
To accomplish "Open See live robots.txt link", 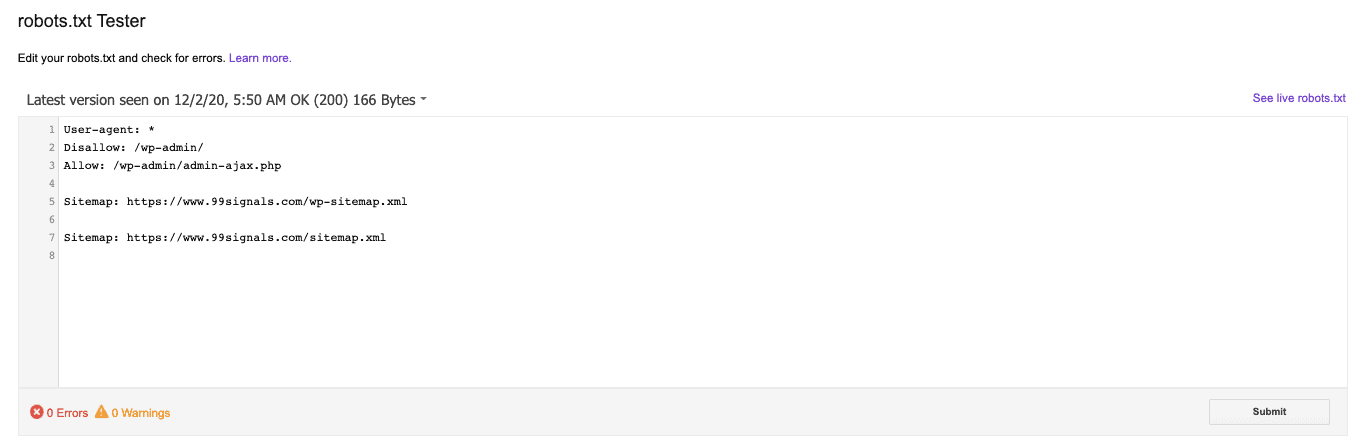I will (x=1299, y=98).
